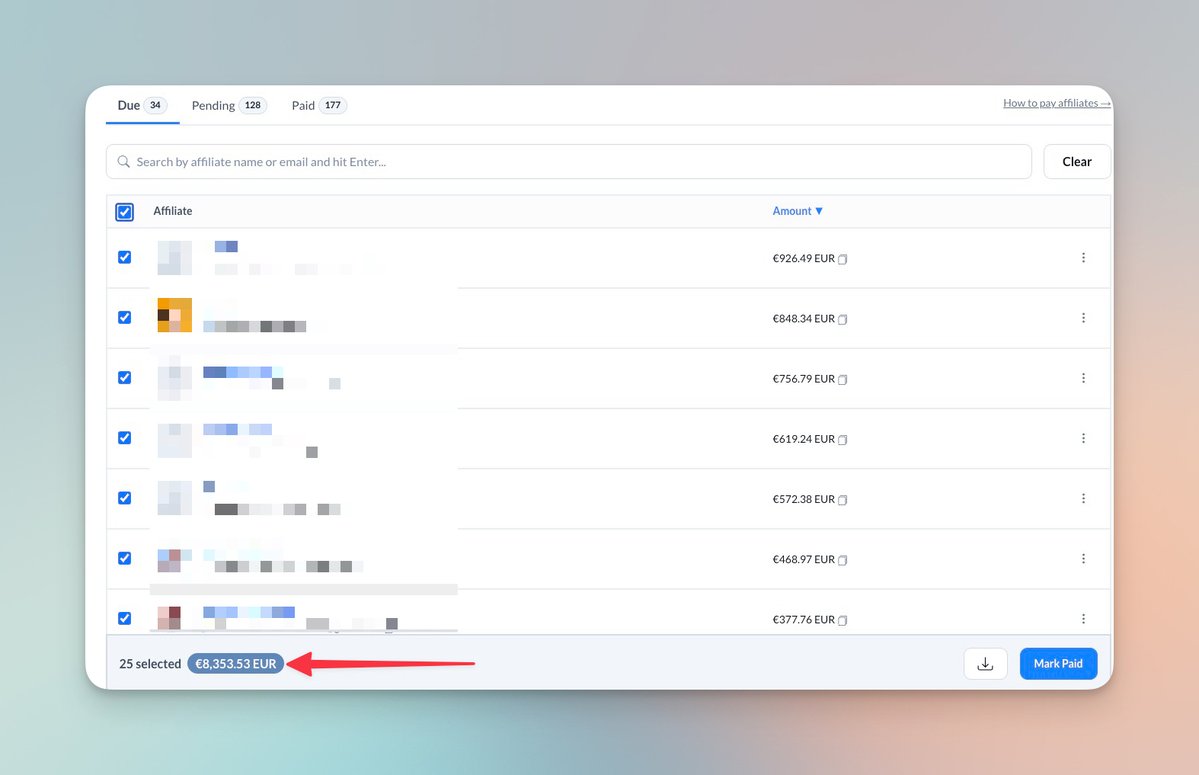This screenshot has height=775, width=1199.
Task: Open the three-dot menu for €619.24 row
Action: pyautogui.click(x=1083, y=438)
